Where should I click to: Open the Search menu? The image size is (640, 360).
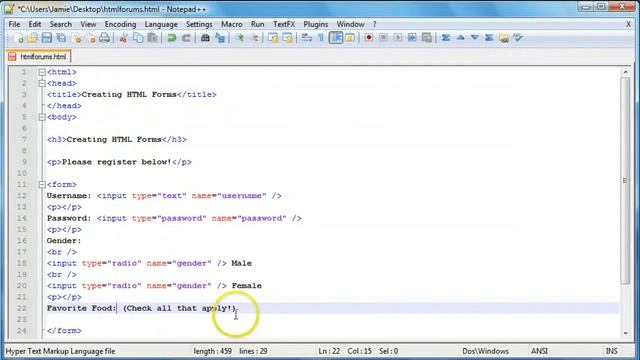tap(61, 24)
